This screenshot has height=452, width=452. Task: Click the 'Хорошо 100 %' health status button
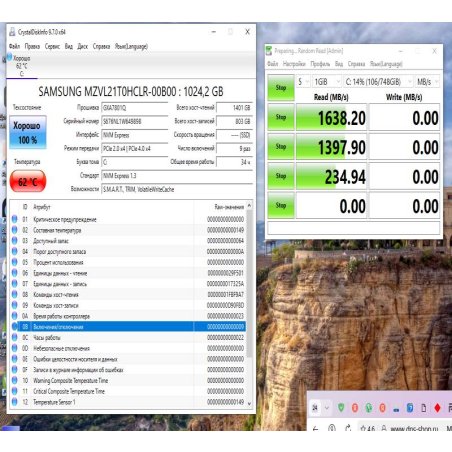28,132
